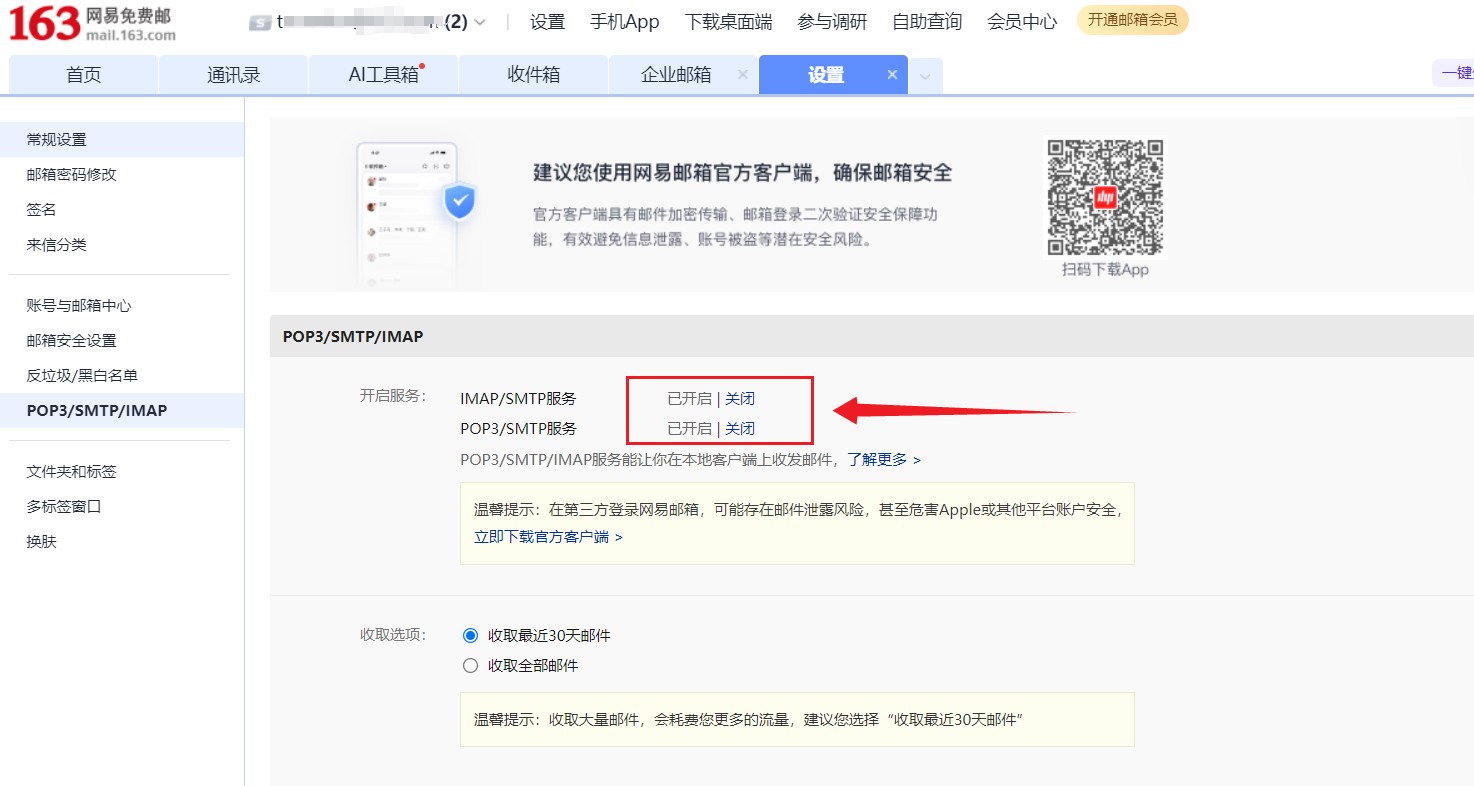Screen dimensions: 1474x786
Task: Open 反垃圾/黑白名单 settings
Action: click(x=82, y=376)
